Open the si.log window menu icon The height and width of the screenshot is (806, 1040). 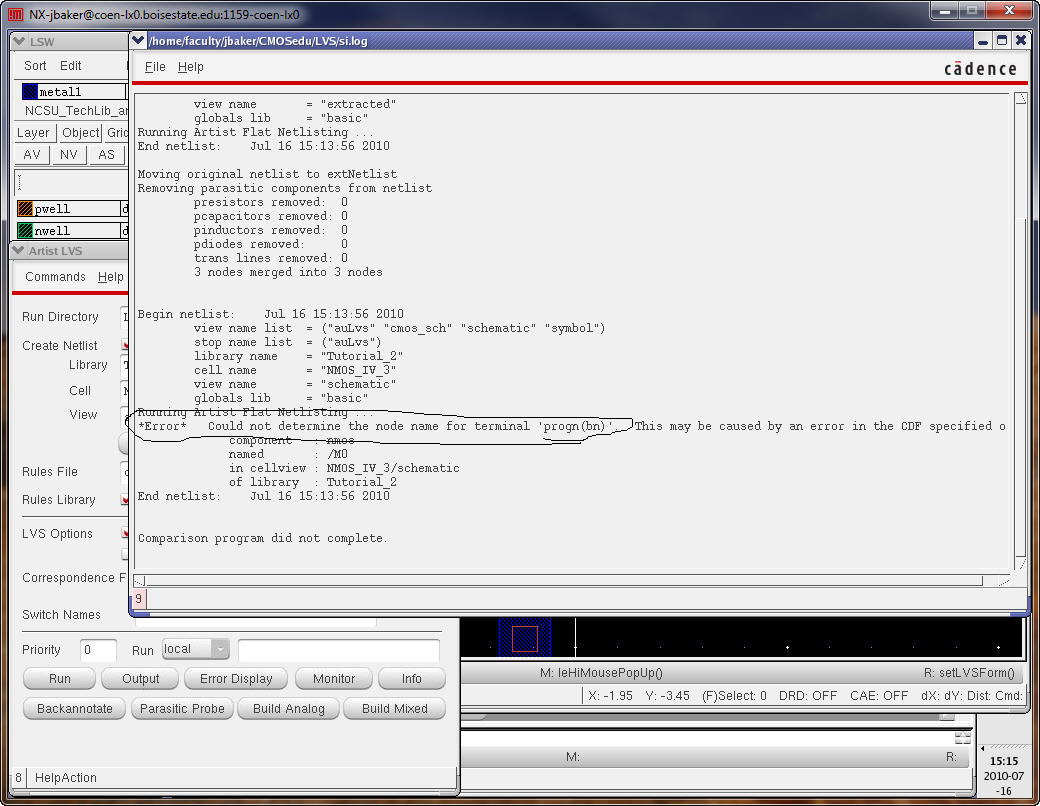(x=139, y=41)
